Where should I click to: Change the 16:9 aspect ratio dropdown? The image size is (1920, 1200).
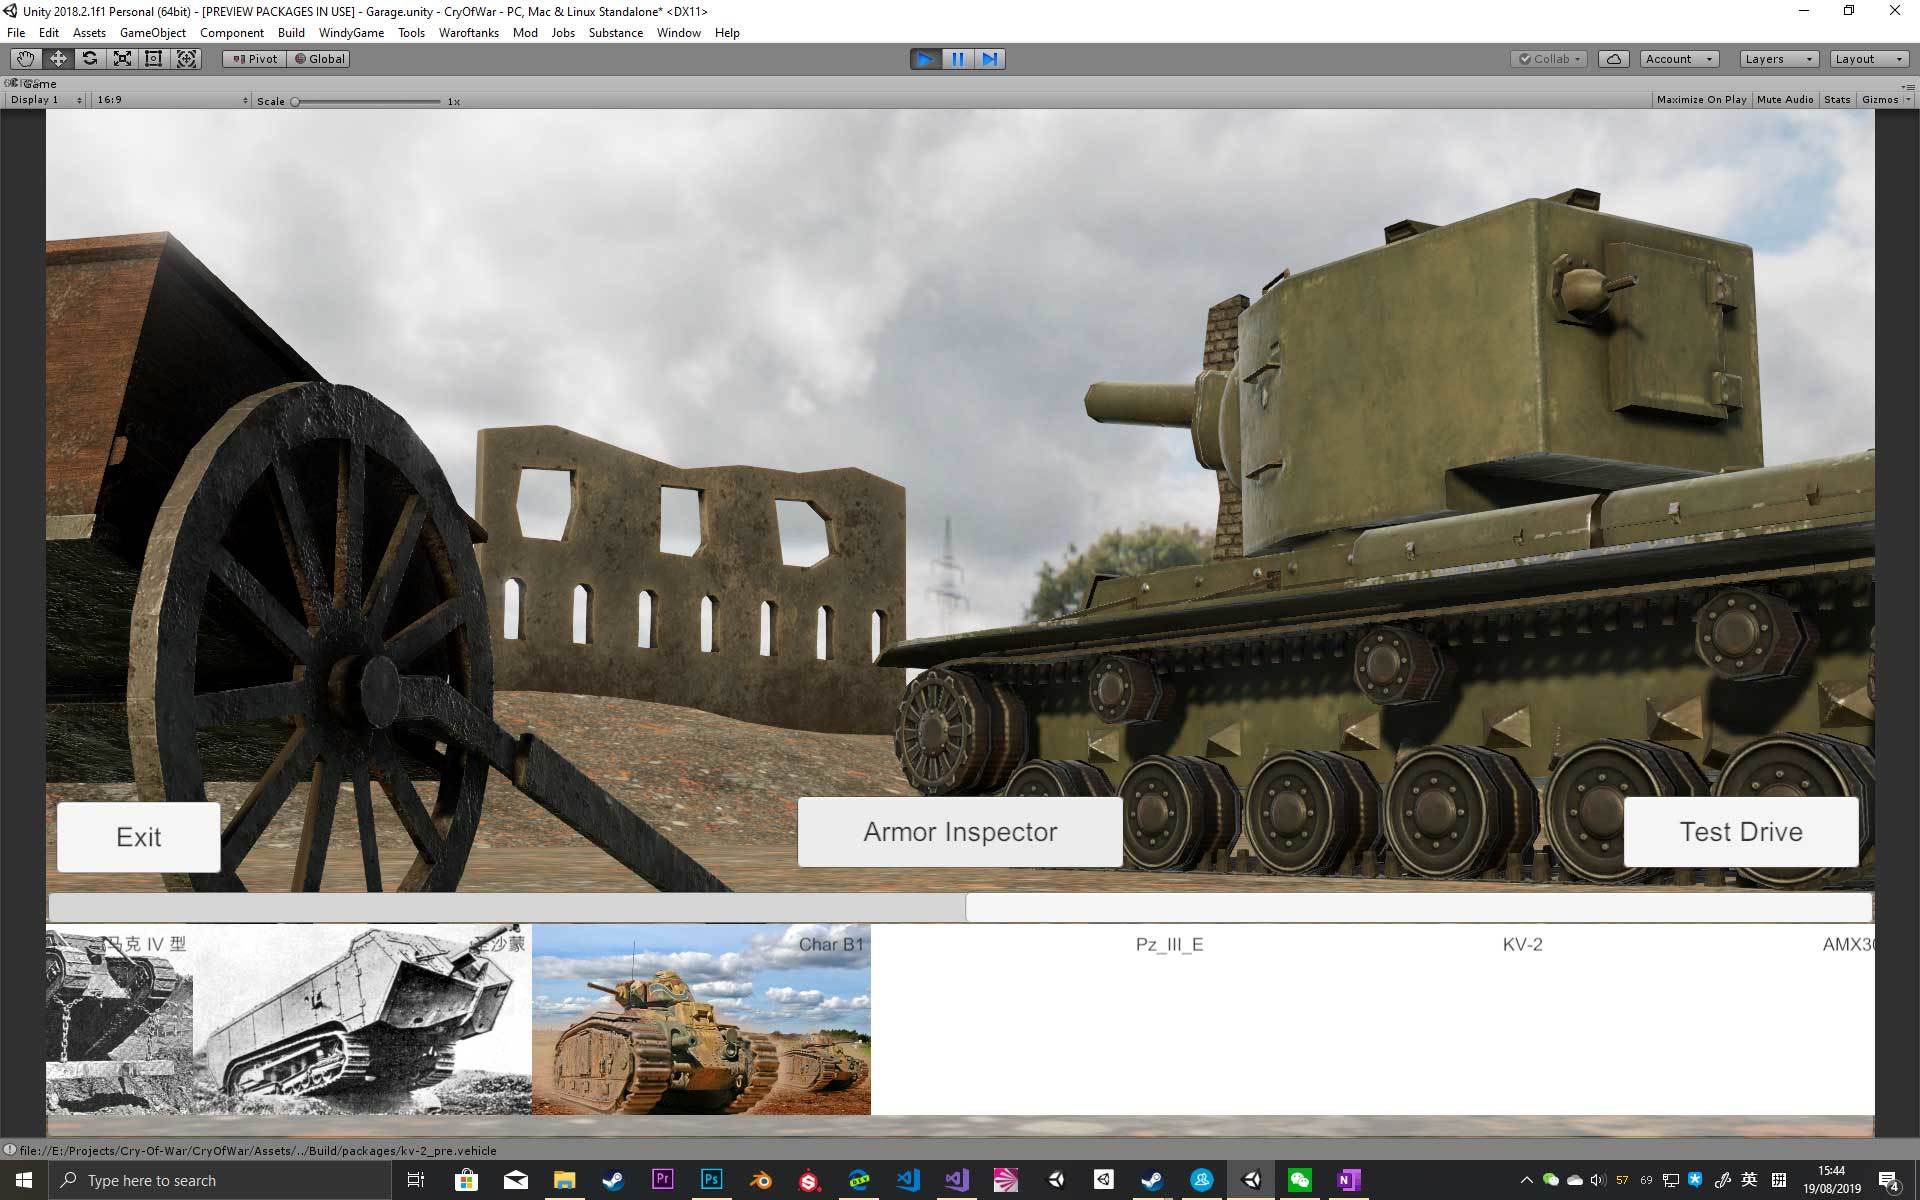[172, 100]
